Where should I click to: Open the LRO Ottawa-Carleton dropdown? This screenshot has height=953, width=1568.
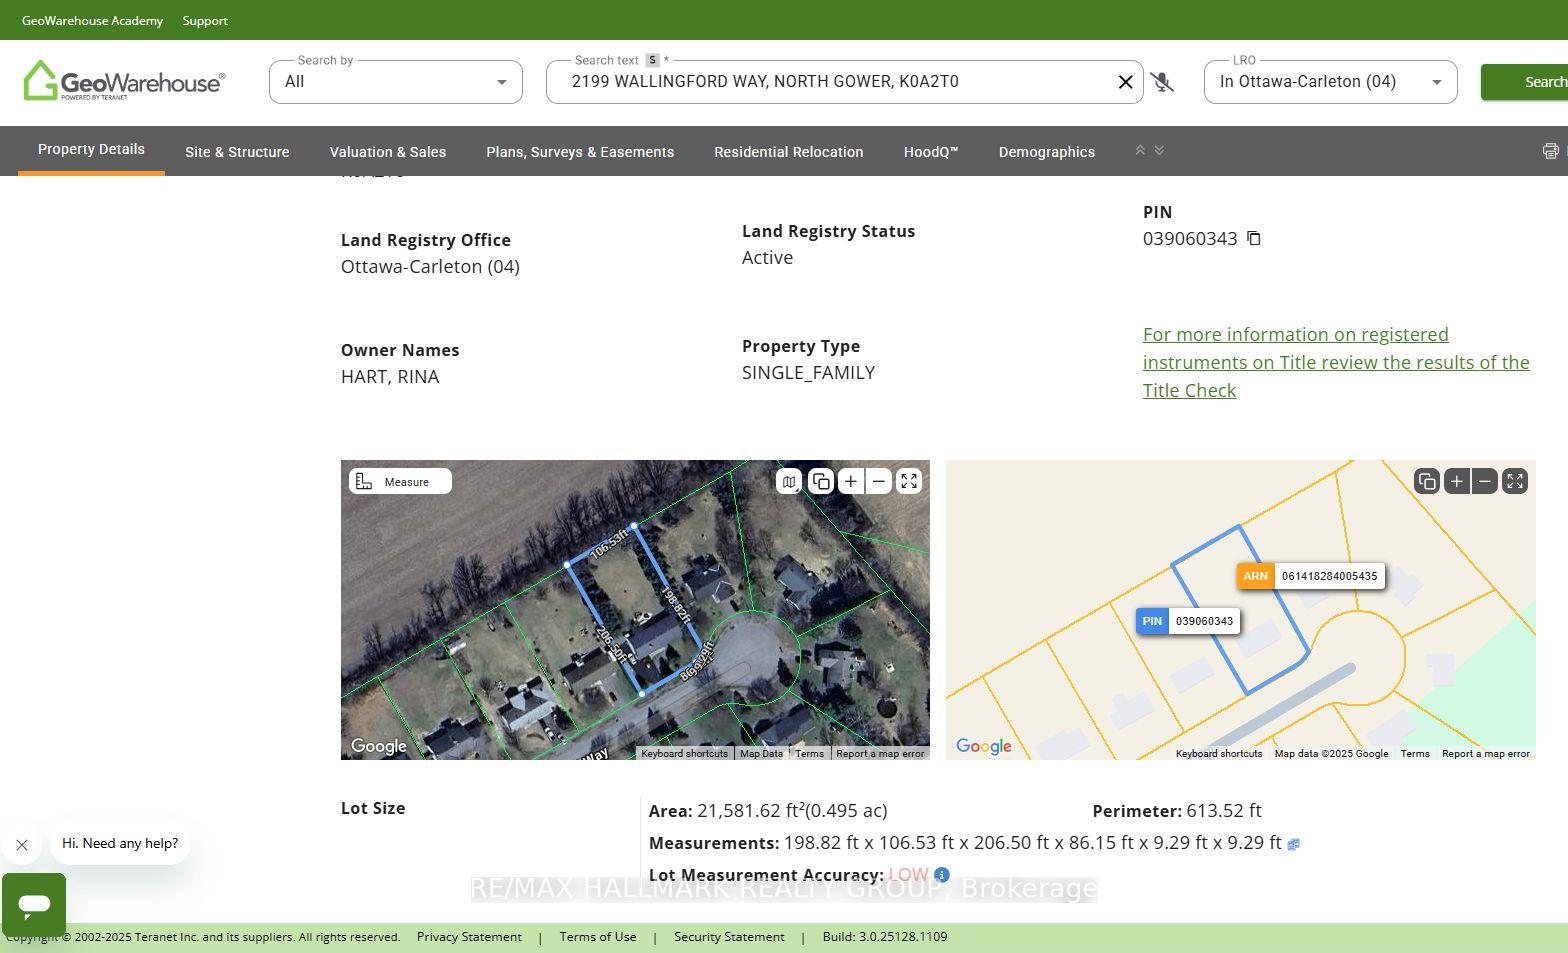coord(1331,82)
